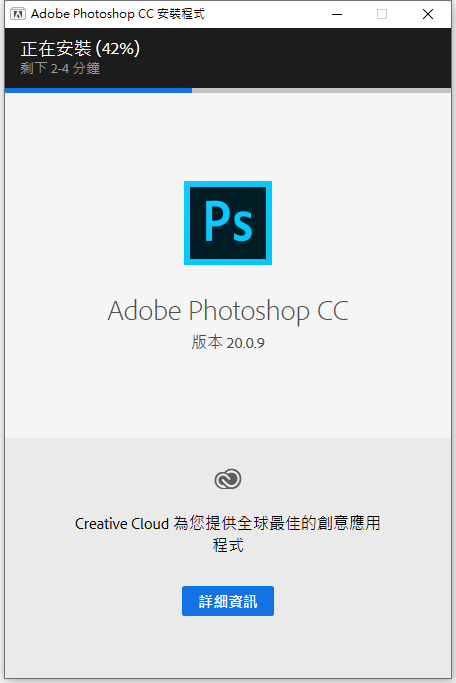Click the 剩下 2-4 分鐘 remaining time text
456x683 pixels.
[x=60, y=68]
